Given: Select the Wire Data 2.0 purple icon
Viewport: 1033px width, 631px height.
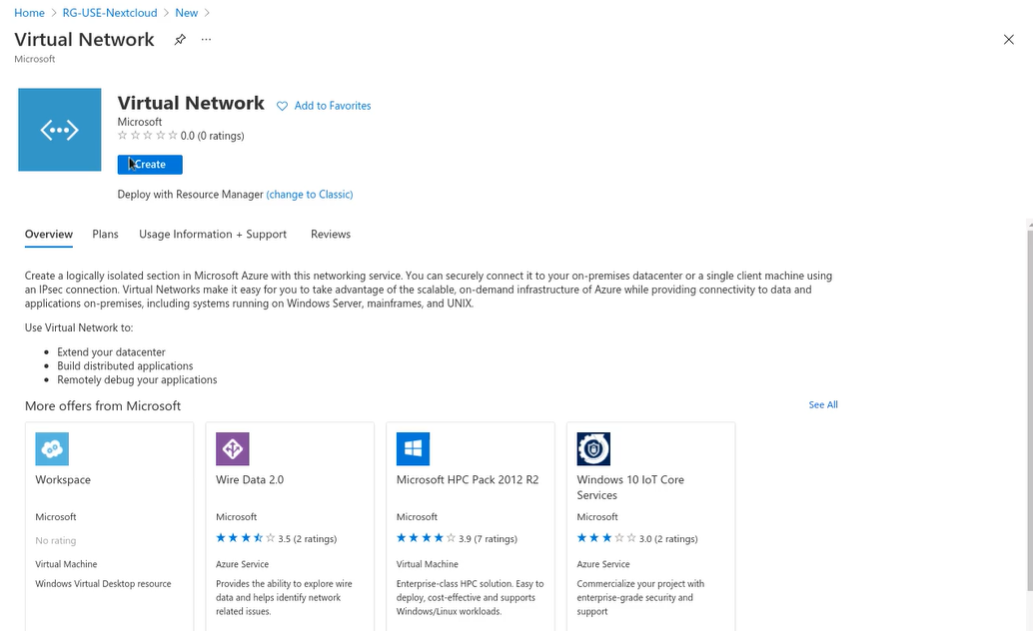Looking at the screenshot, I should (233, 449).
